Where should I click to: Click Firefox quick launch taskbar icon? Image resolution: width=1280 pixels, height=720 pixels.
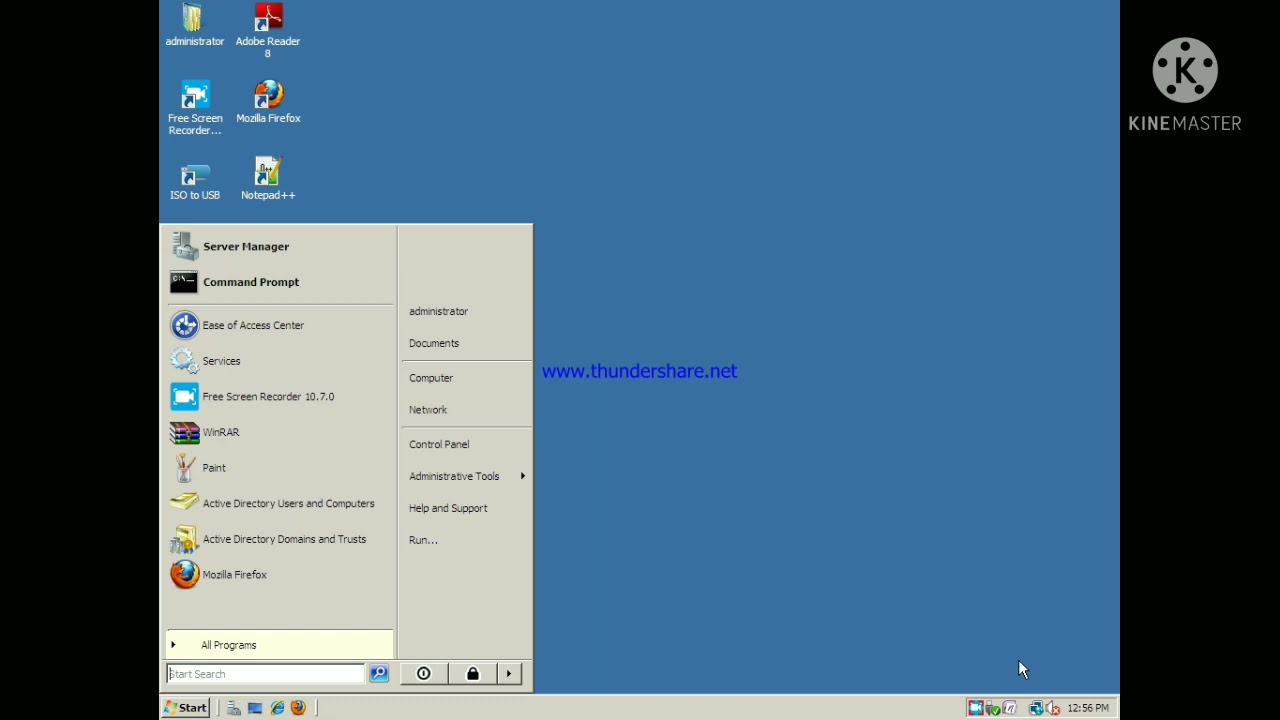tap(298, 708)
